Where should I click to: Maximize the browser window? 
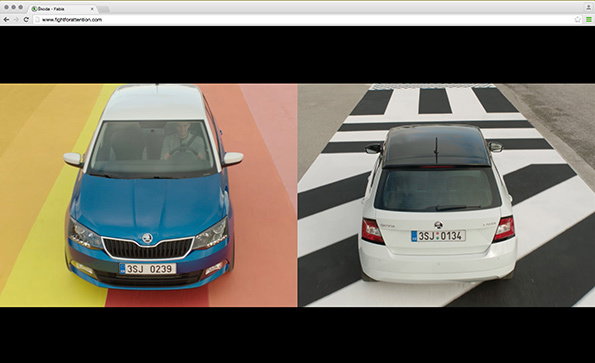coord(21,7)
